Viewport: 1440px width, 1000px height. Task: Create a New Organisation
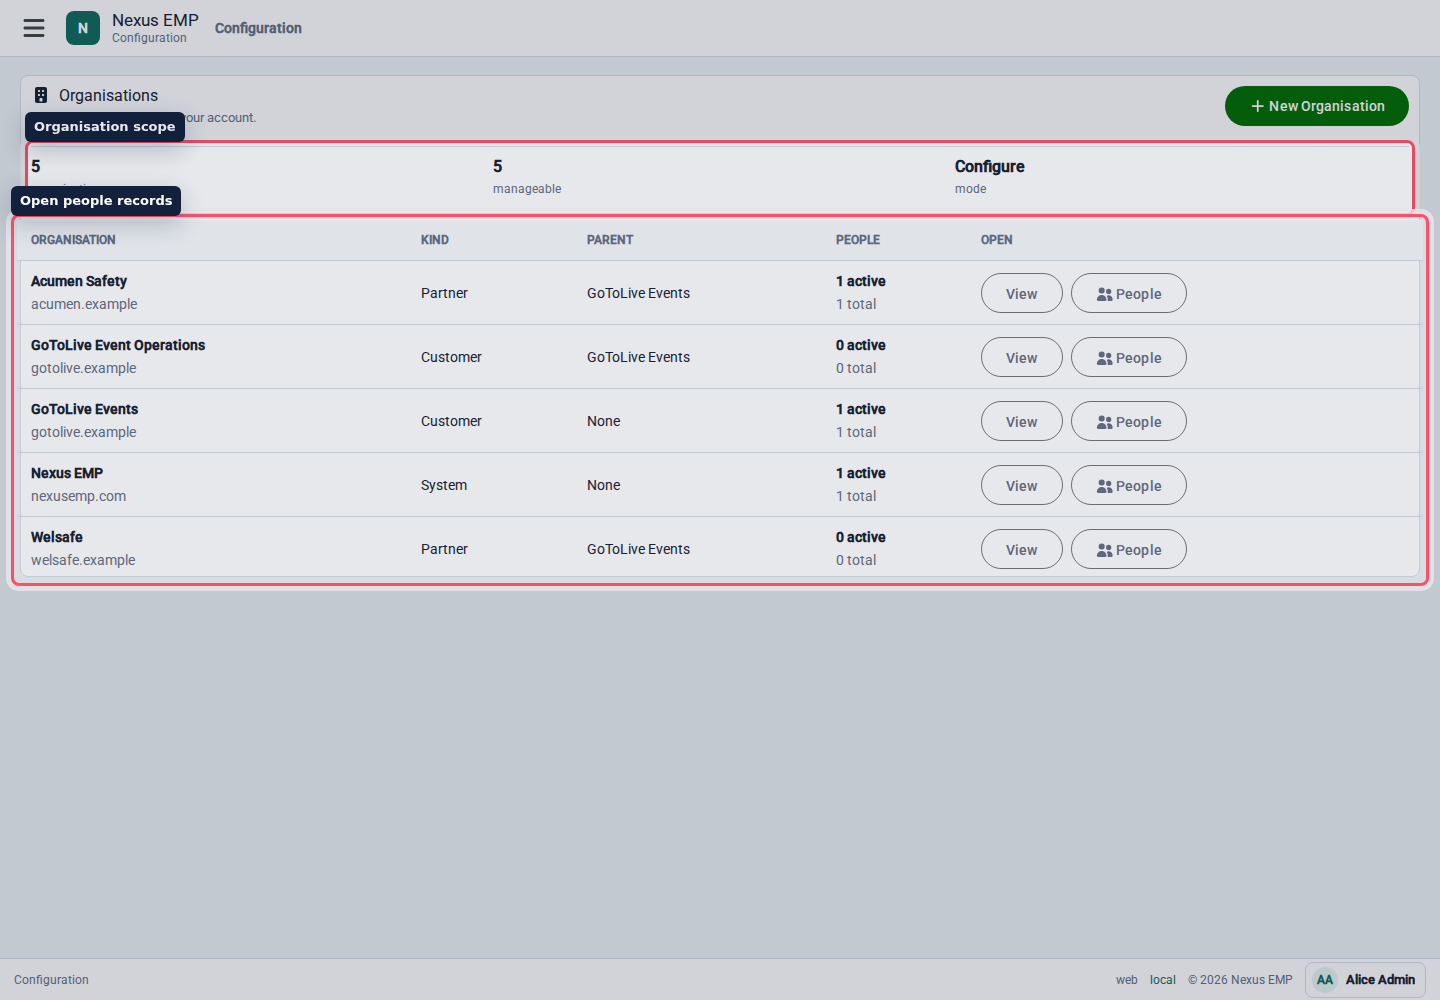(1317, 106)
